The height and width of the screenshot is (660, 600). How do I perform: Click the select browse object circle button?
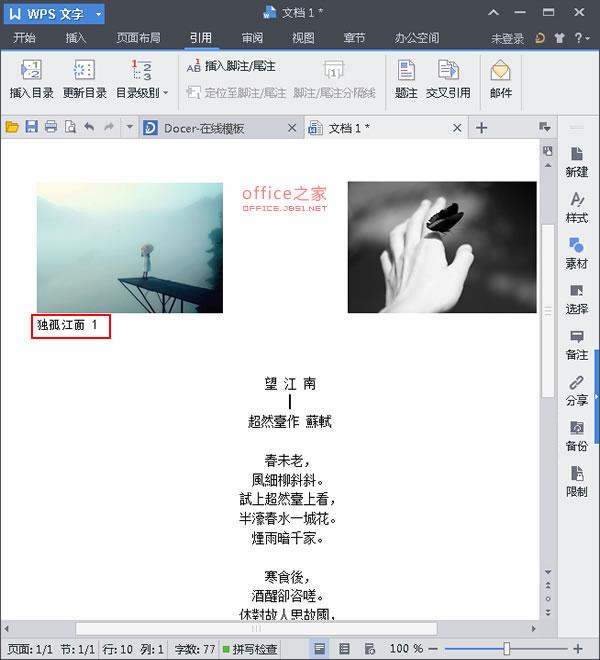coord(548,599)
